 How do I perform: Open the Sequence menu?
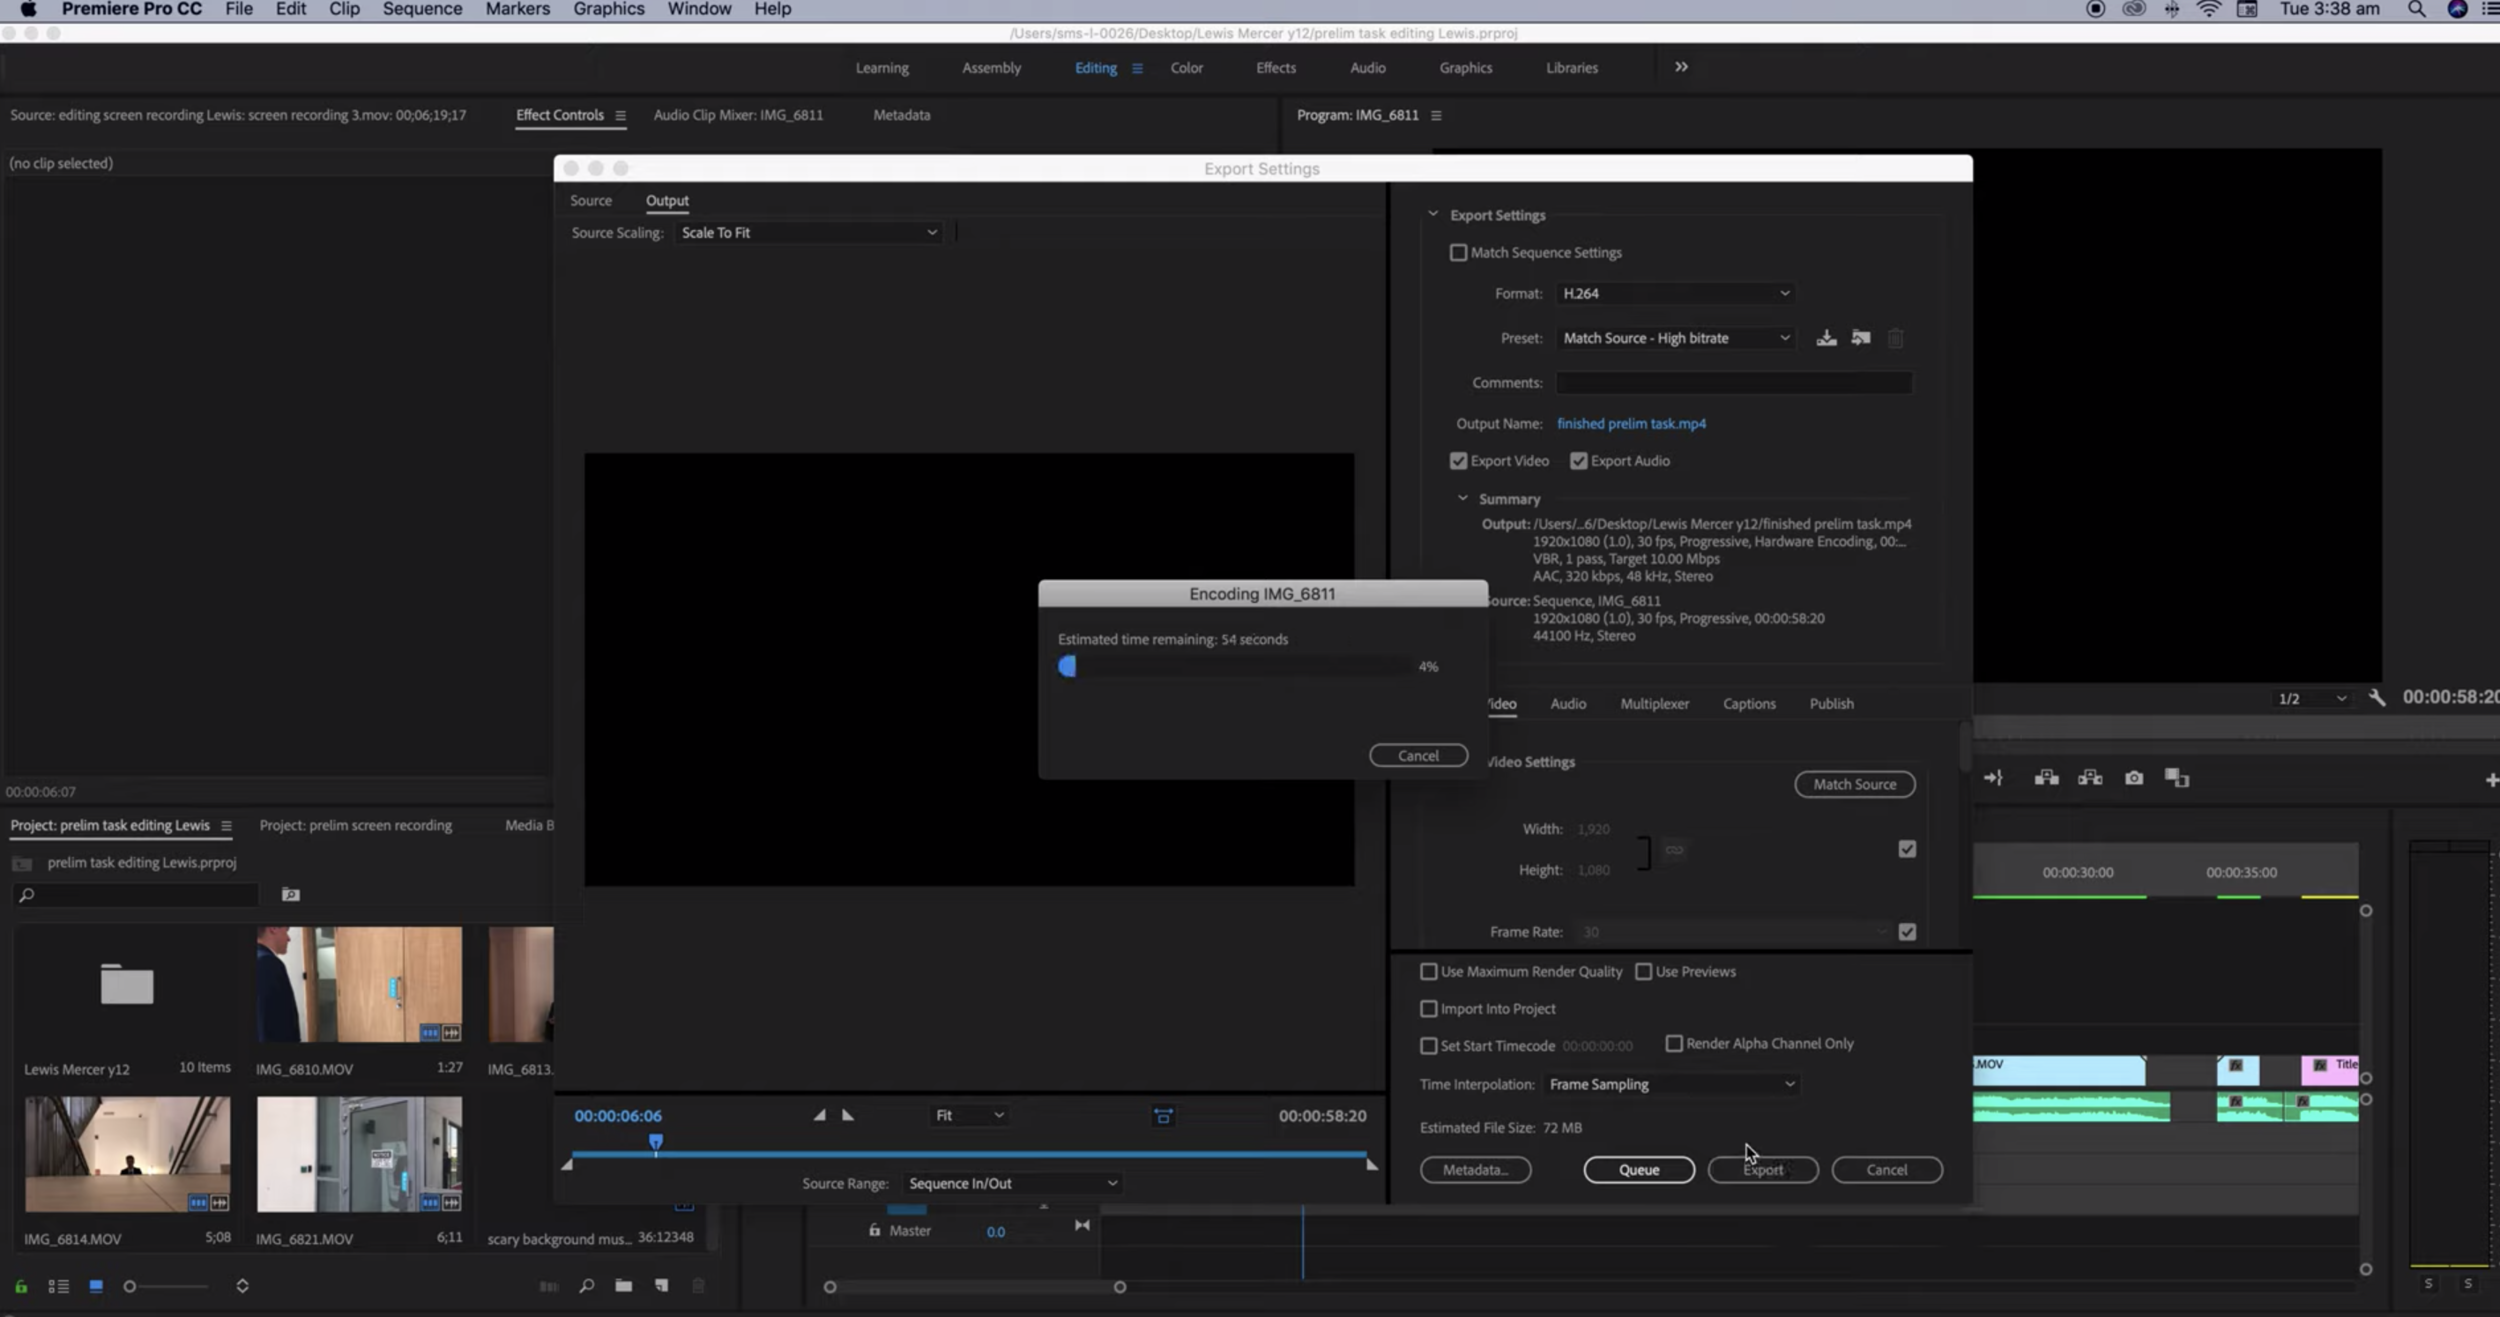click(421, 9)
